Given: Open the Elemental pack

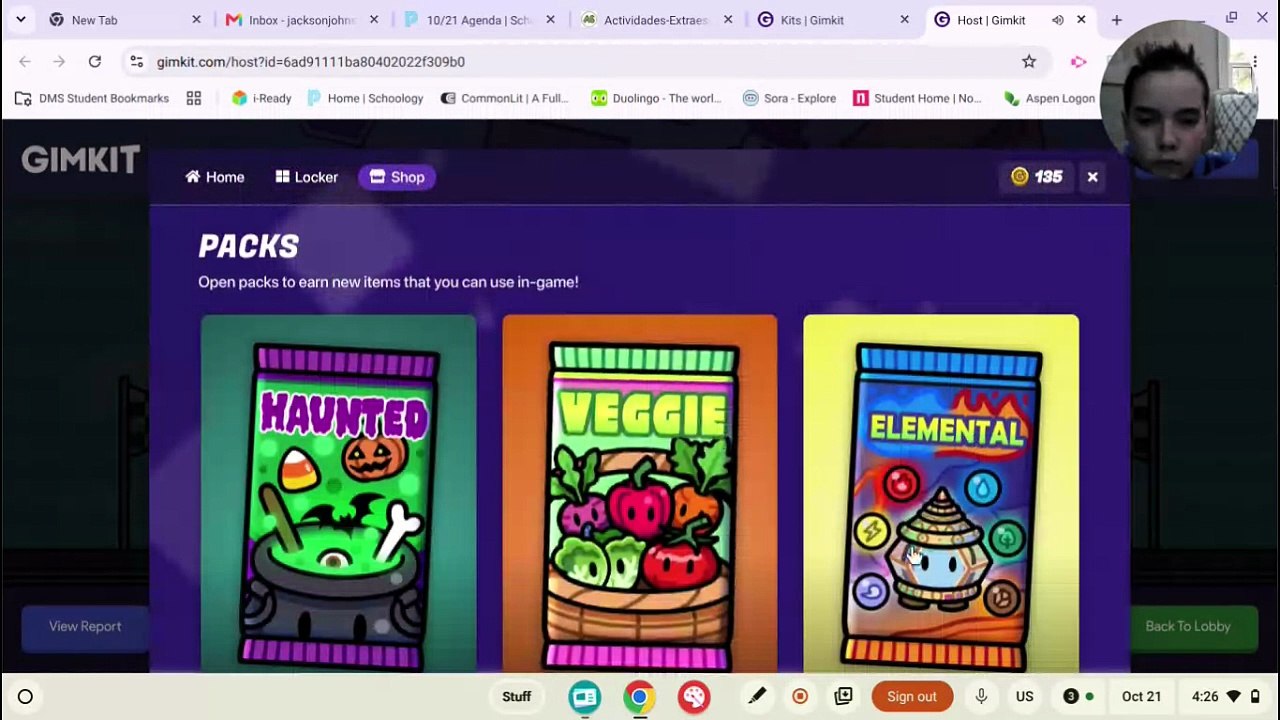Looking at the screenshot, I should click(x=941, y=493).
